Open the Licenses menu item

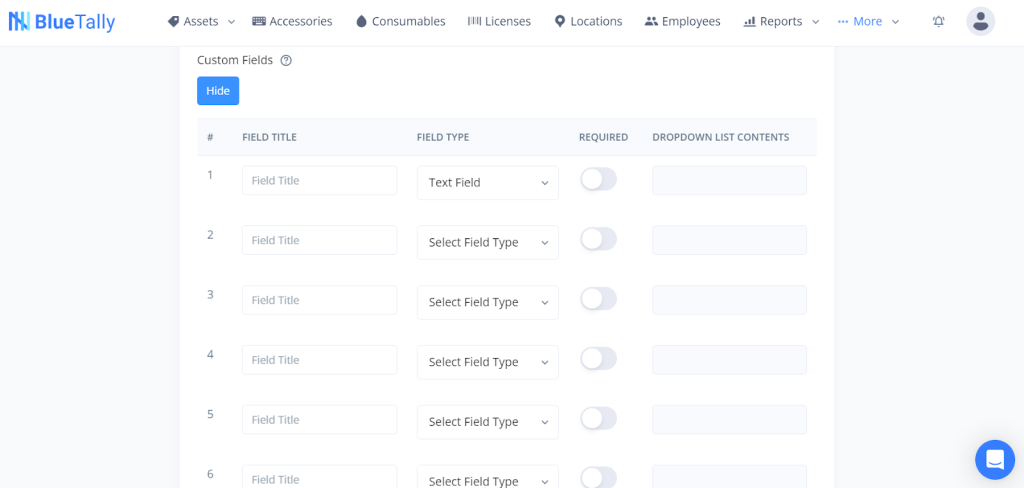click(x=499, y=21)
